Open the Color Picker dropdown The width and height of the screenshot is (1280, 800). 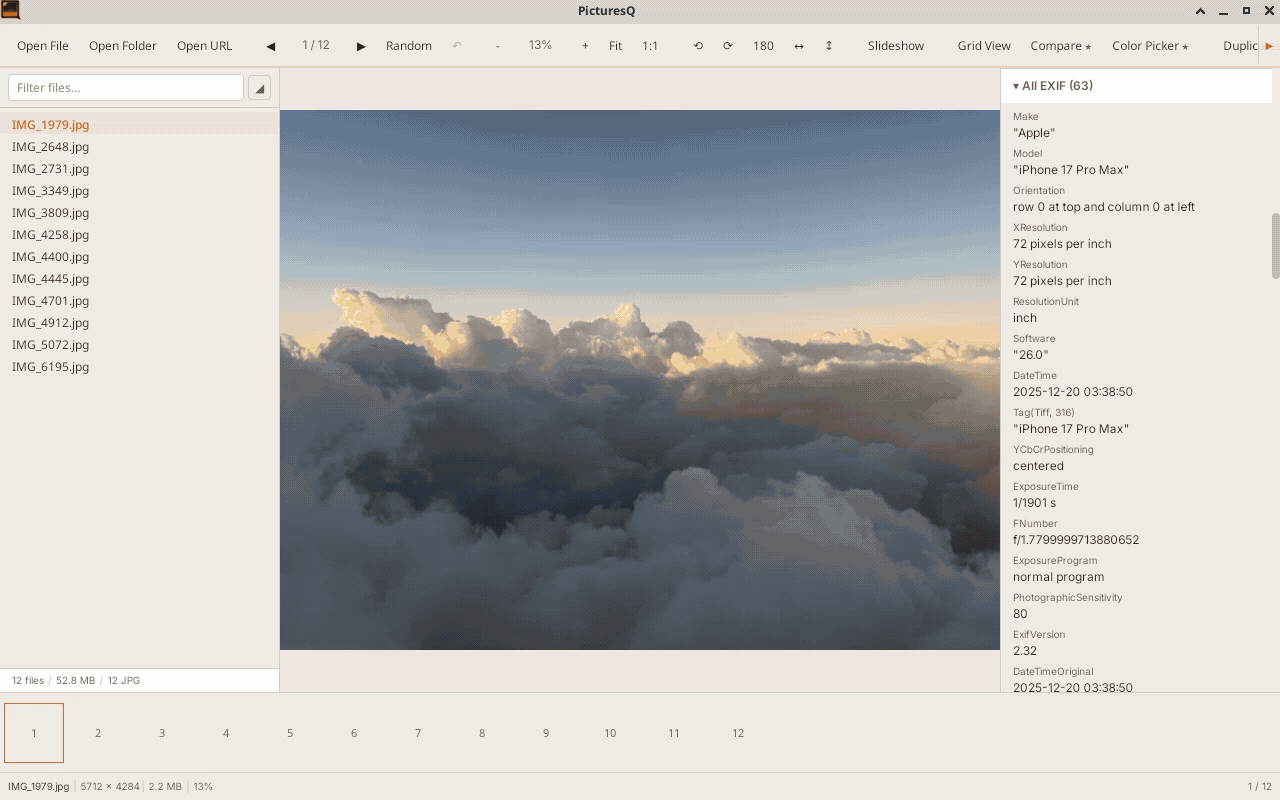[x=1150, y=46]
